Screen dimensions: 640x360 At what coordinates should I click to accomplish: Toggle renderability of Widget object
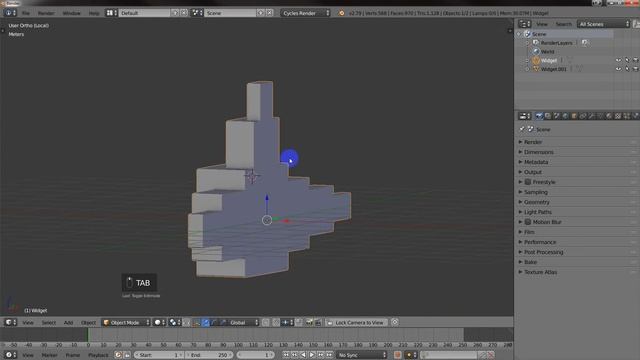636,60
